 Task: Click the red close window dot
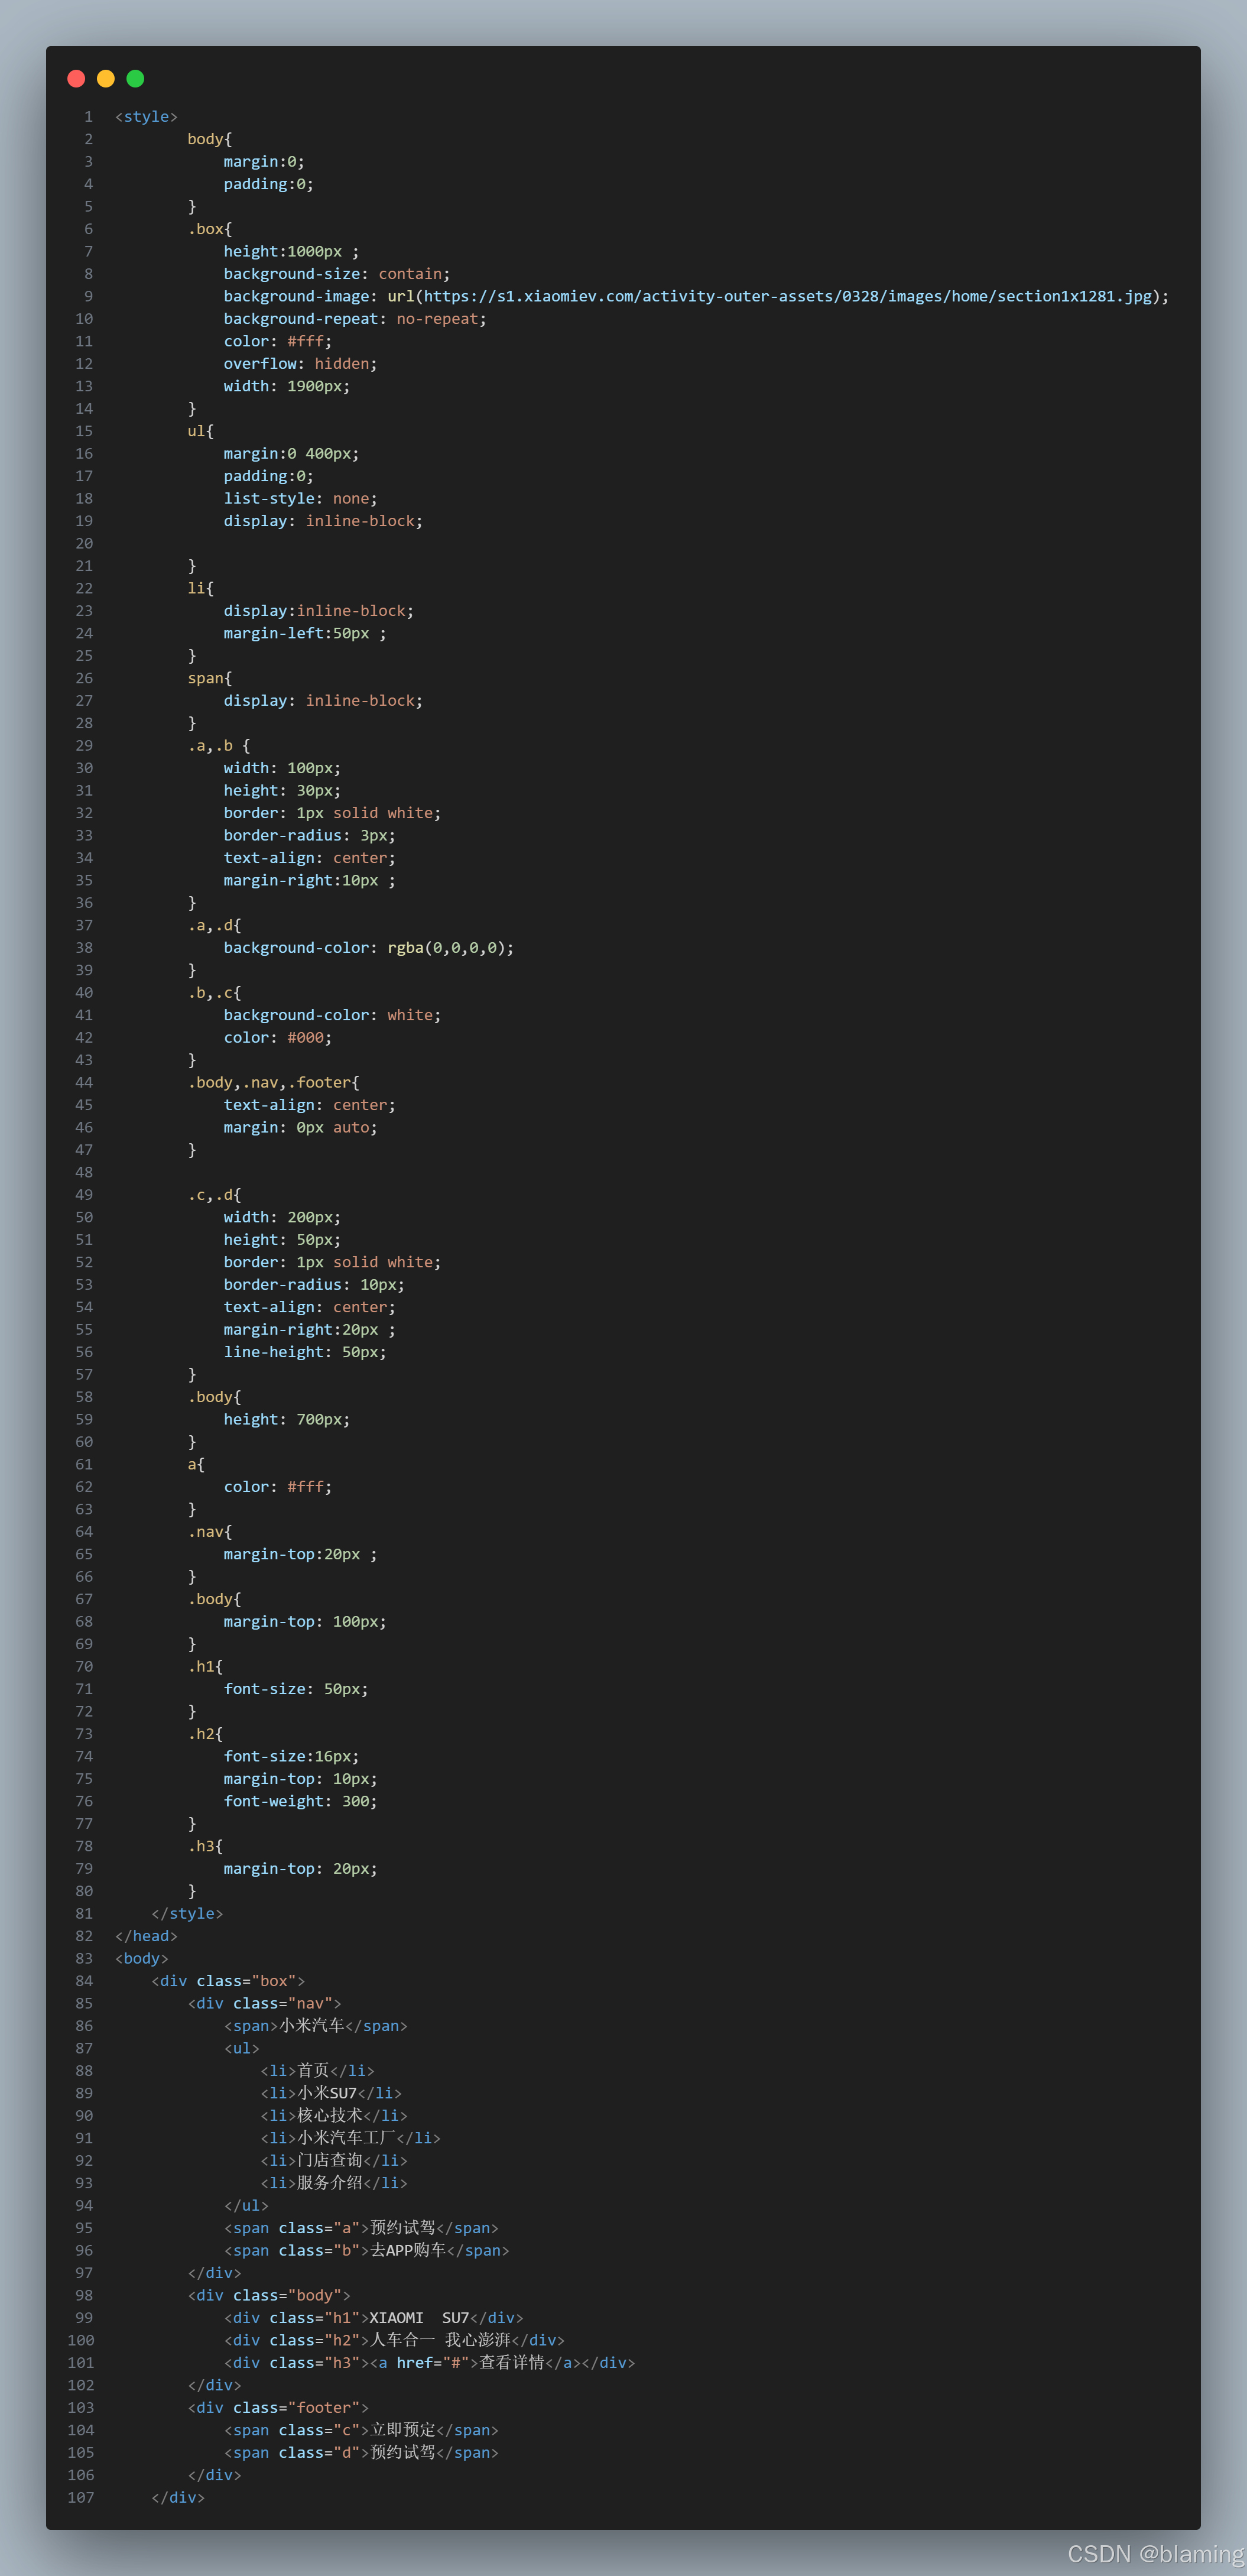pyautogui.click(x=76, y=79)
